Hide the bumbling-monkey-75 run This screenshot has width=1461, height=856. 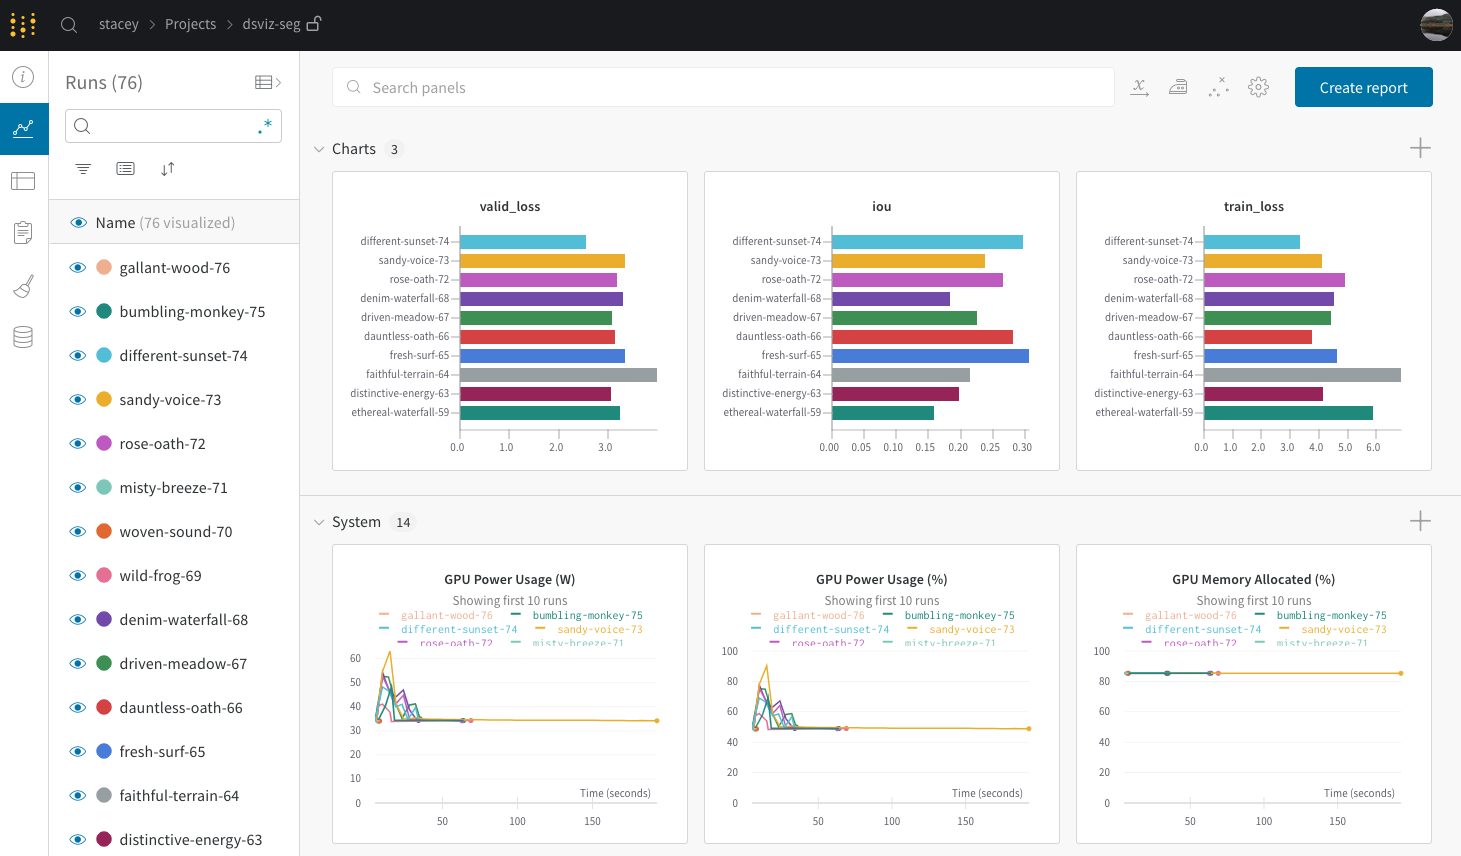point(78,312)
